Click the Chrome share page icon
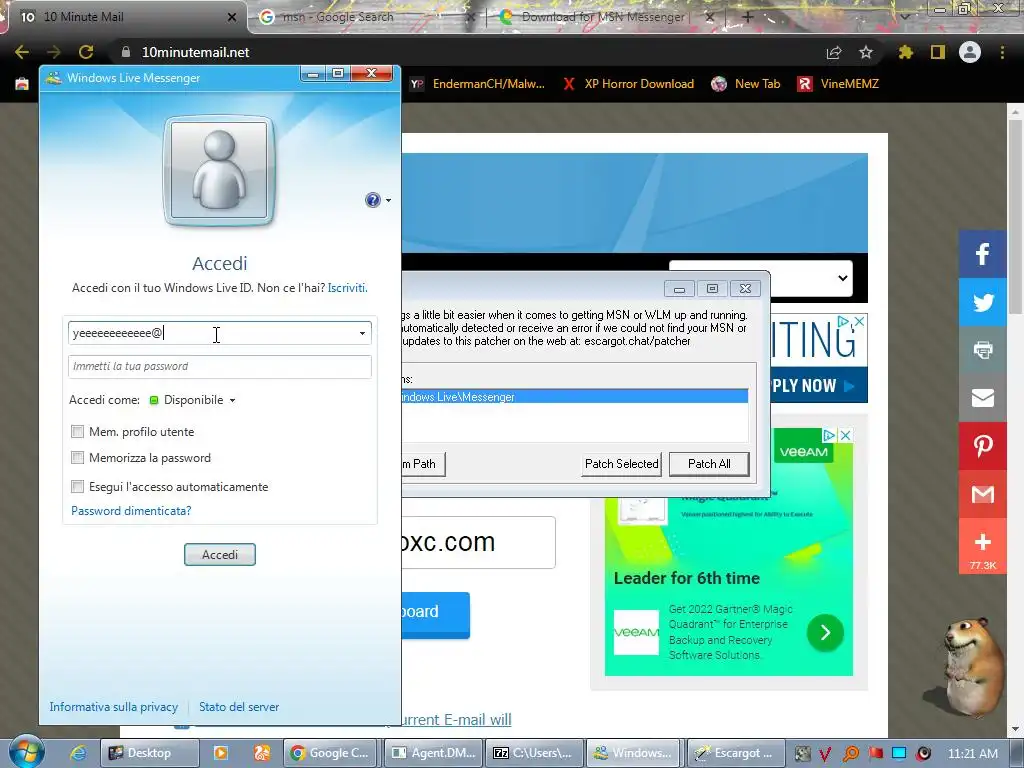Screen dimensions: 1024x768 (834, 52)
